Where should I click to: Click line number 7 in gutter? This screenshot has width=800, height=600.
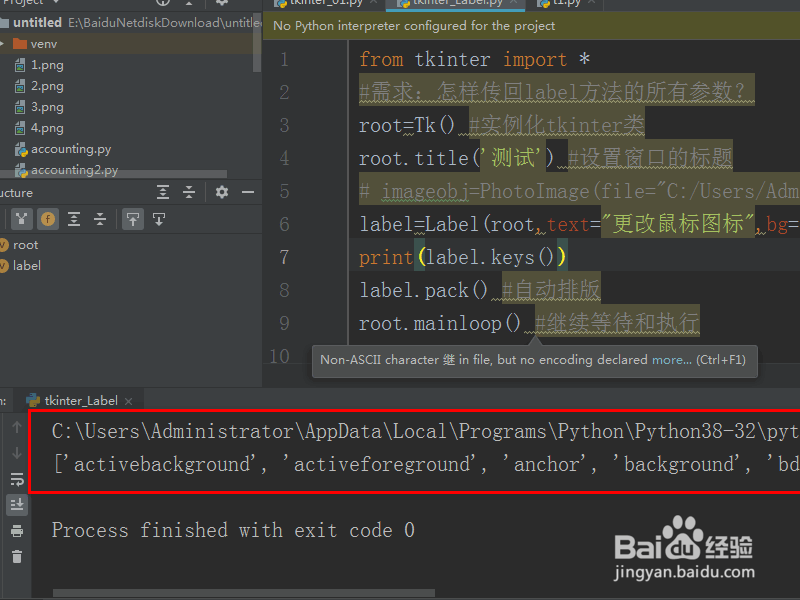click(x=284, y=257)
